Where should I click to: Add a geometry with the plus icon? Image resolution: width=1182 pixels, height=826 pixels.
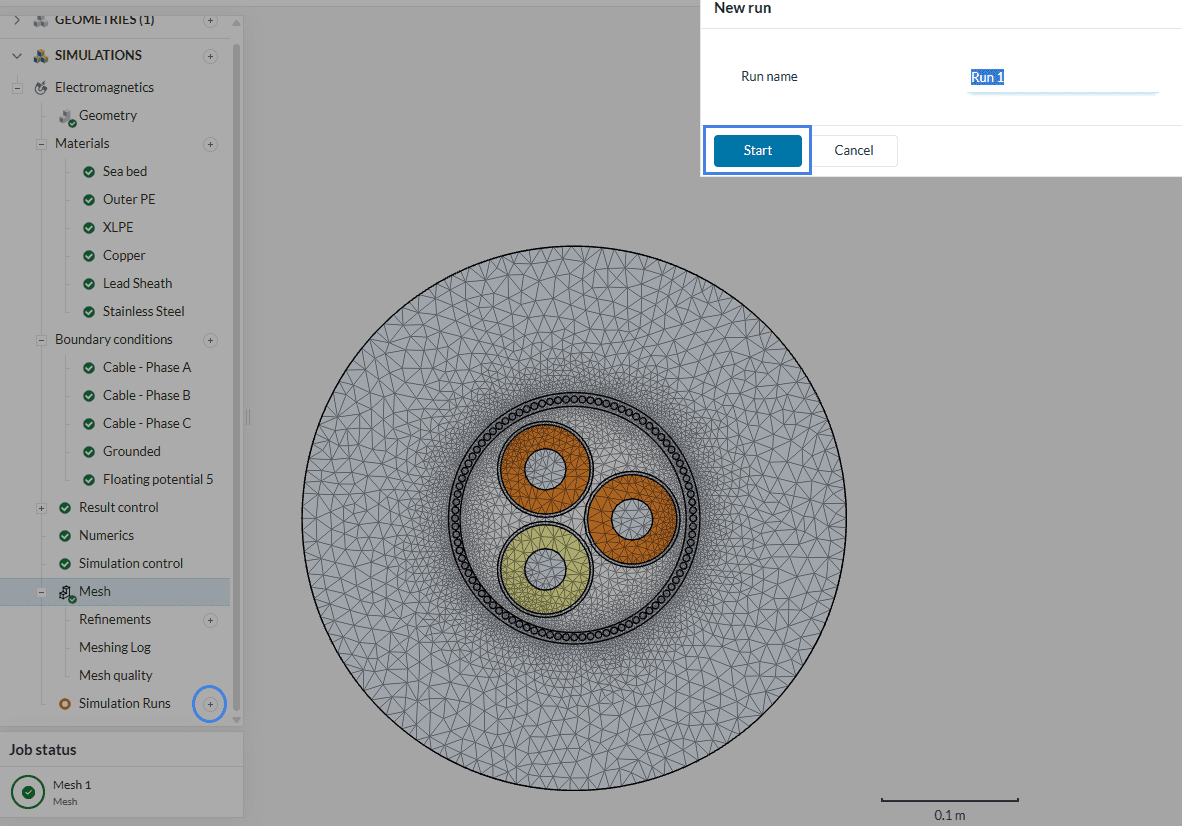click(x=210, y=20)
